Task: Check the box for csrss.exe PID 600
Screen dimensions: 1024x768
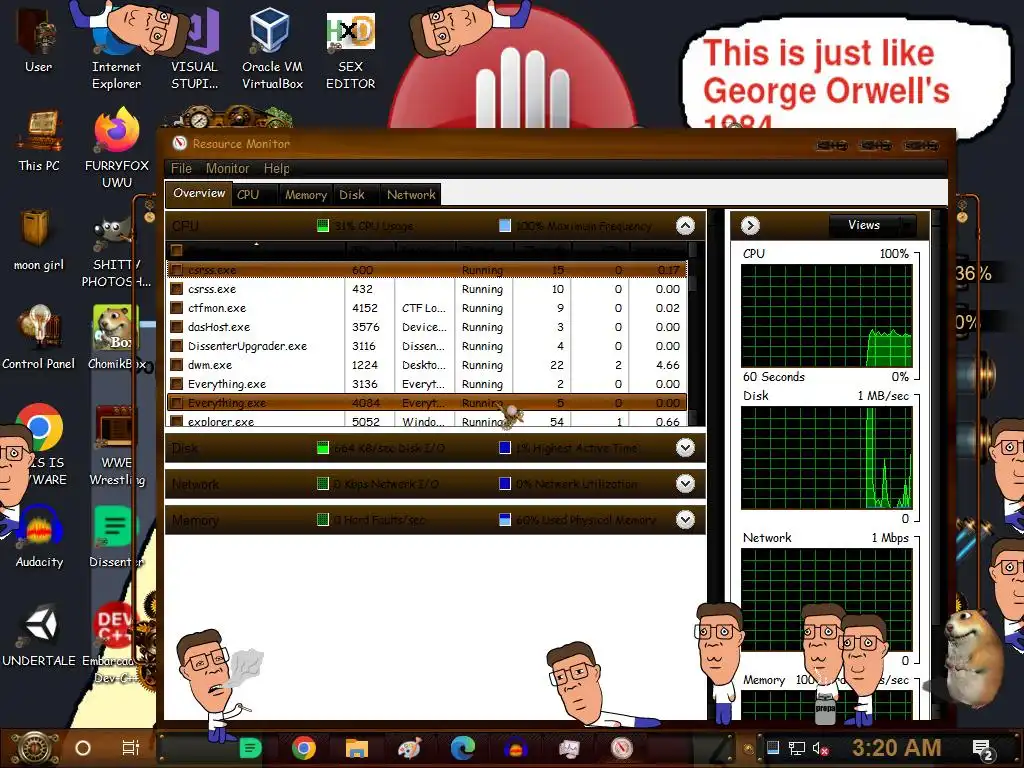Action: click(x=176, y=270)
